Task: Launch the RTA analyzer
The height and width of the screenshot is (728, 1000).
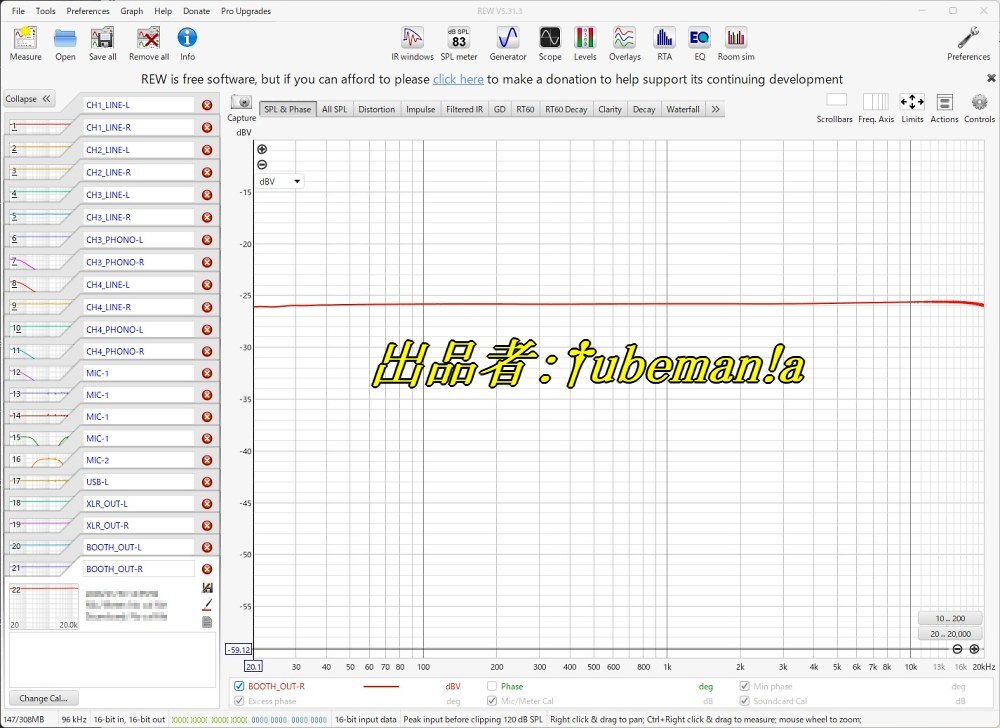Action: (x=665, y=44)
